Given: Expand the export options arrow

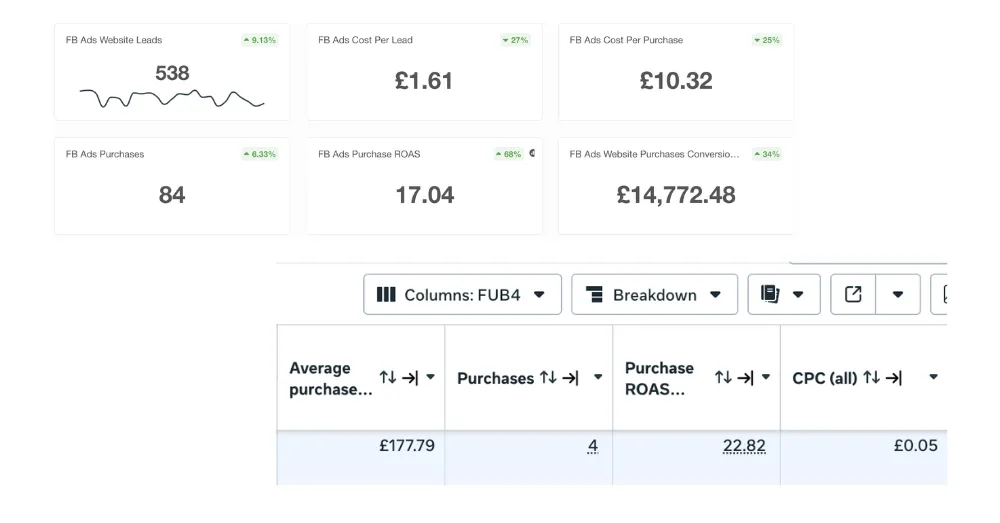Looking at the screenshot, I should tap(898, 295).
